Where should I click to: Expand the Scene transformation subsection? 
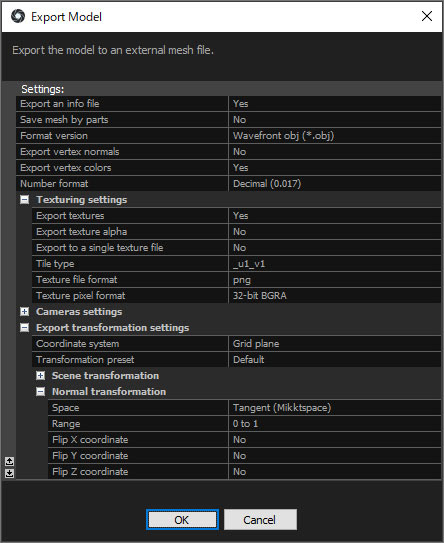click(41, 376)
